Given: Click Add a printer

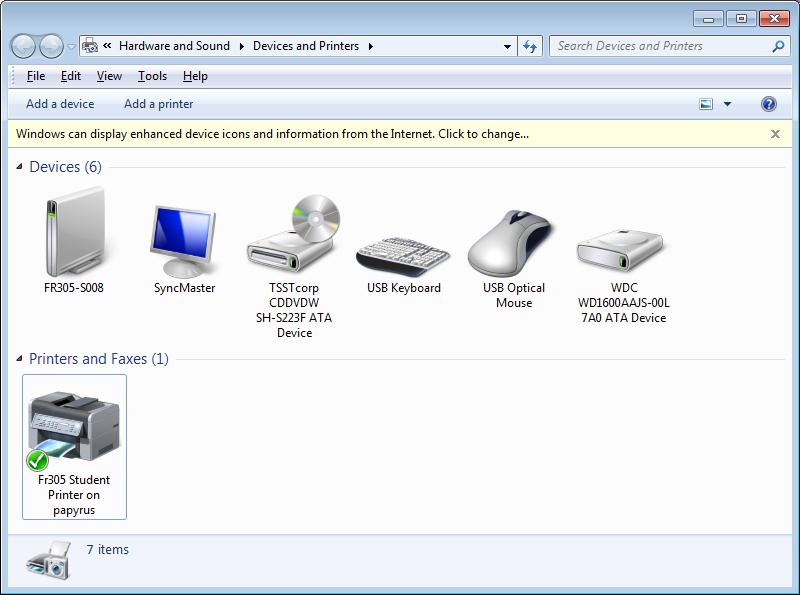Looking at the screenshot, I should [158, 104].
